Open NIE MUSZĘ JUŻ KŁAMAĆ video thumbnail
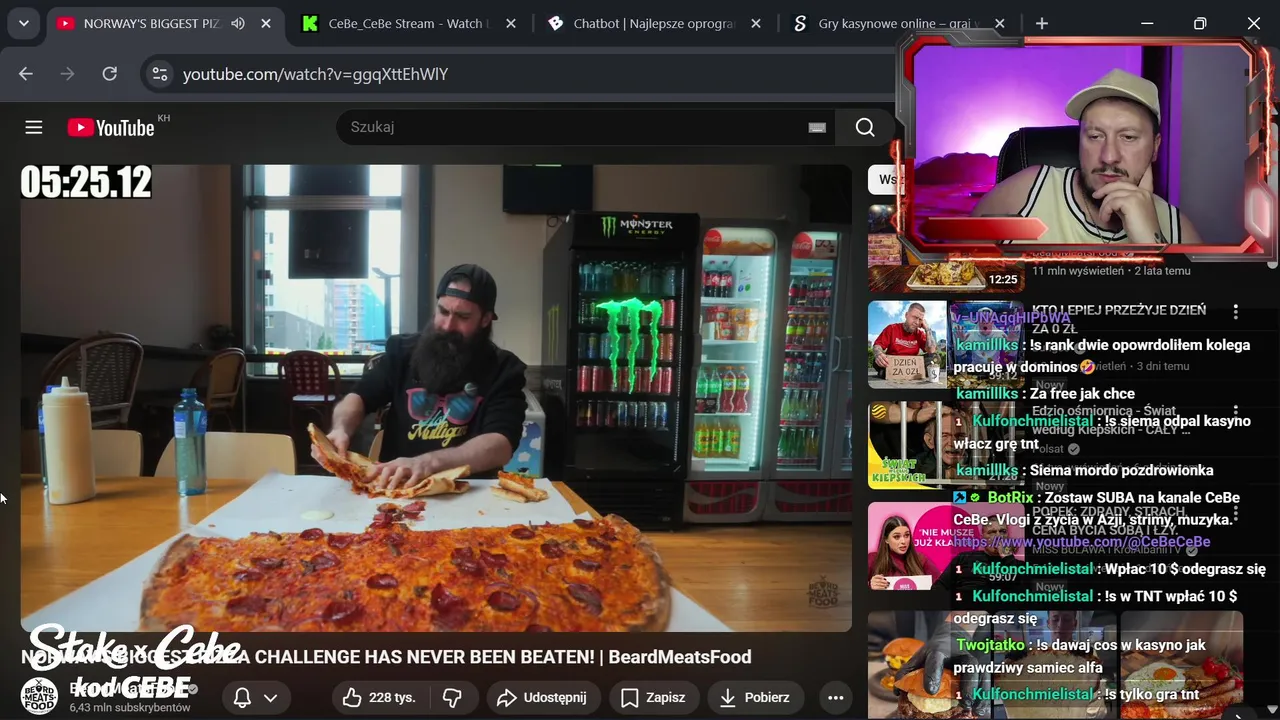1280x720 pixels. 946,546
